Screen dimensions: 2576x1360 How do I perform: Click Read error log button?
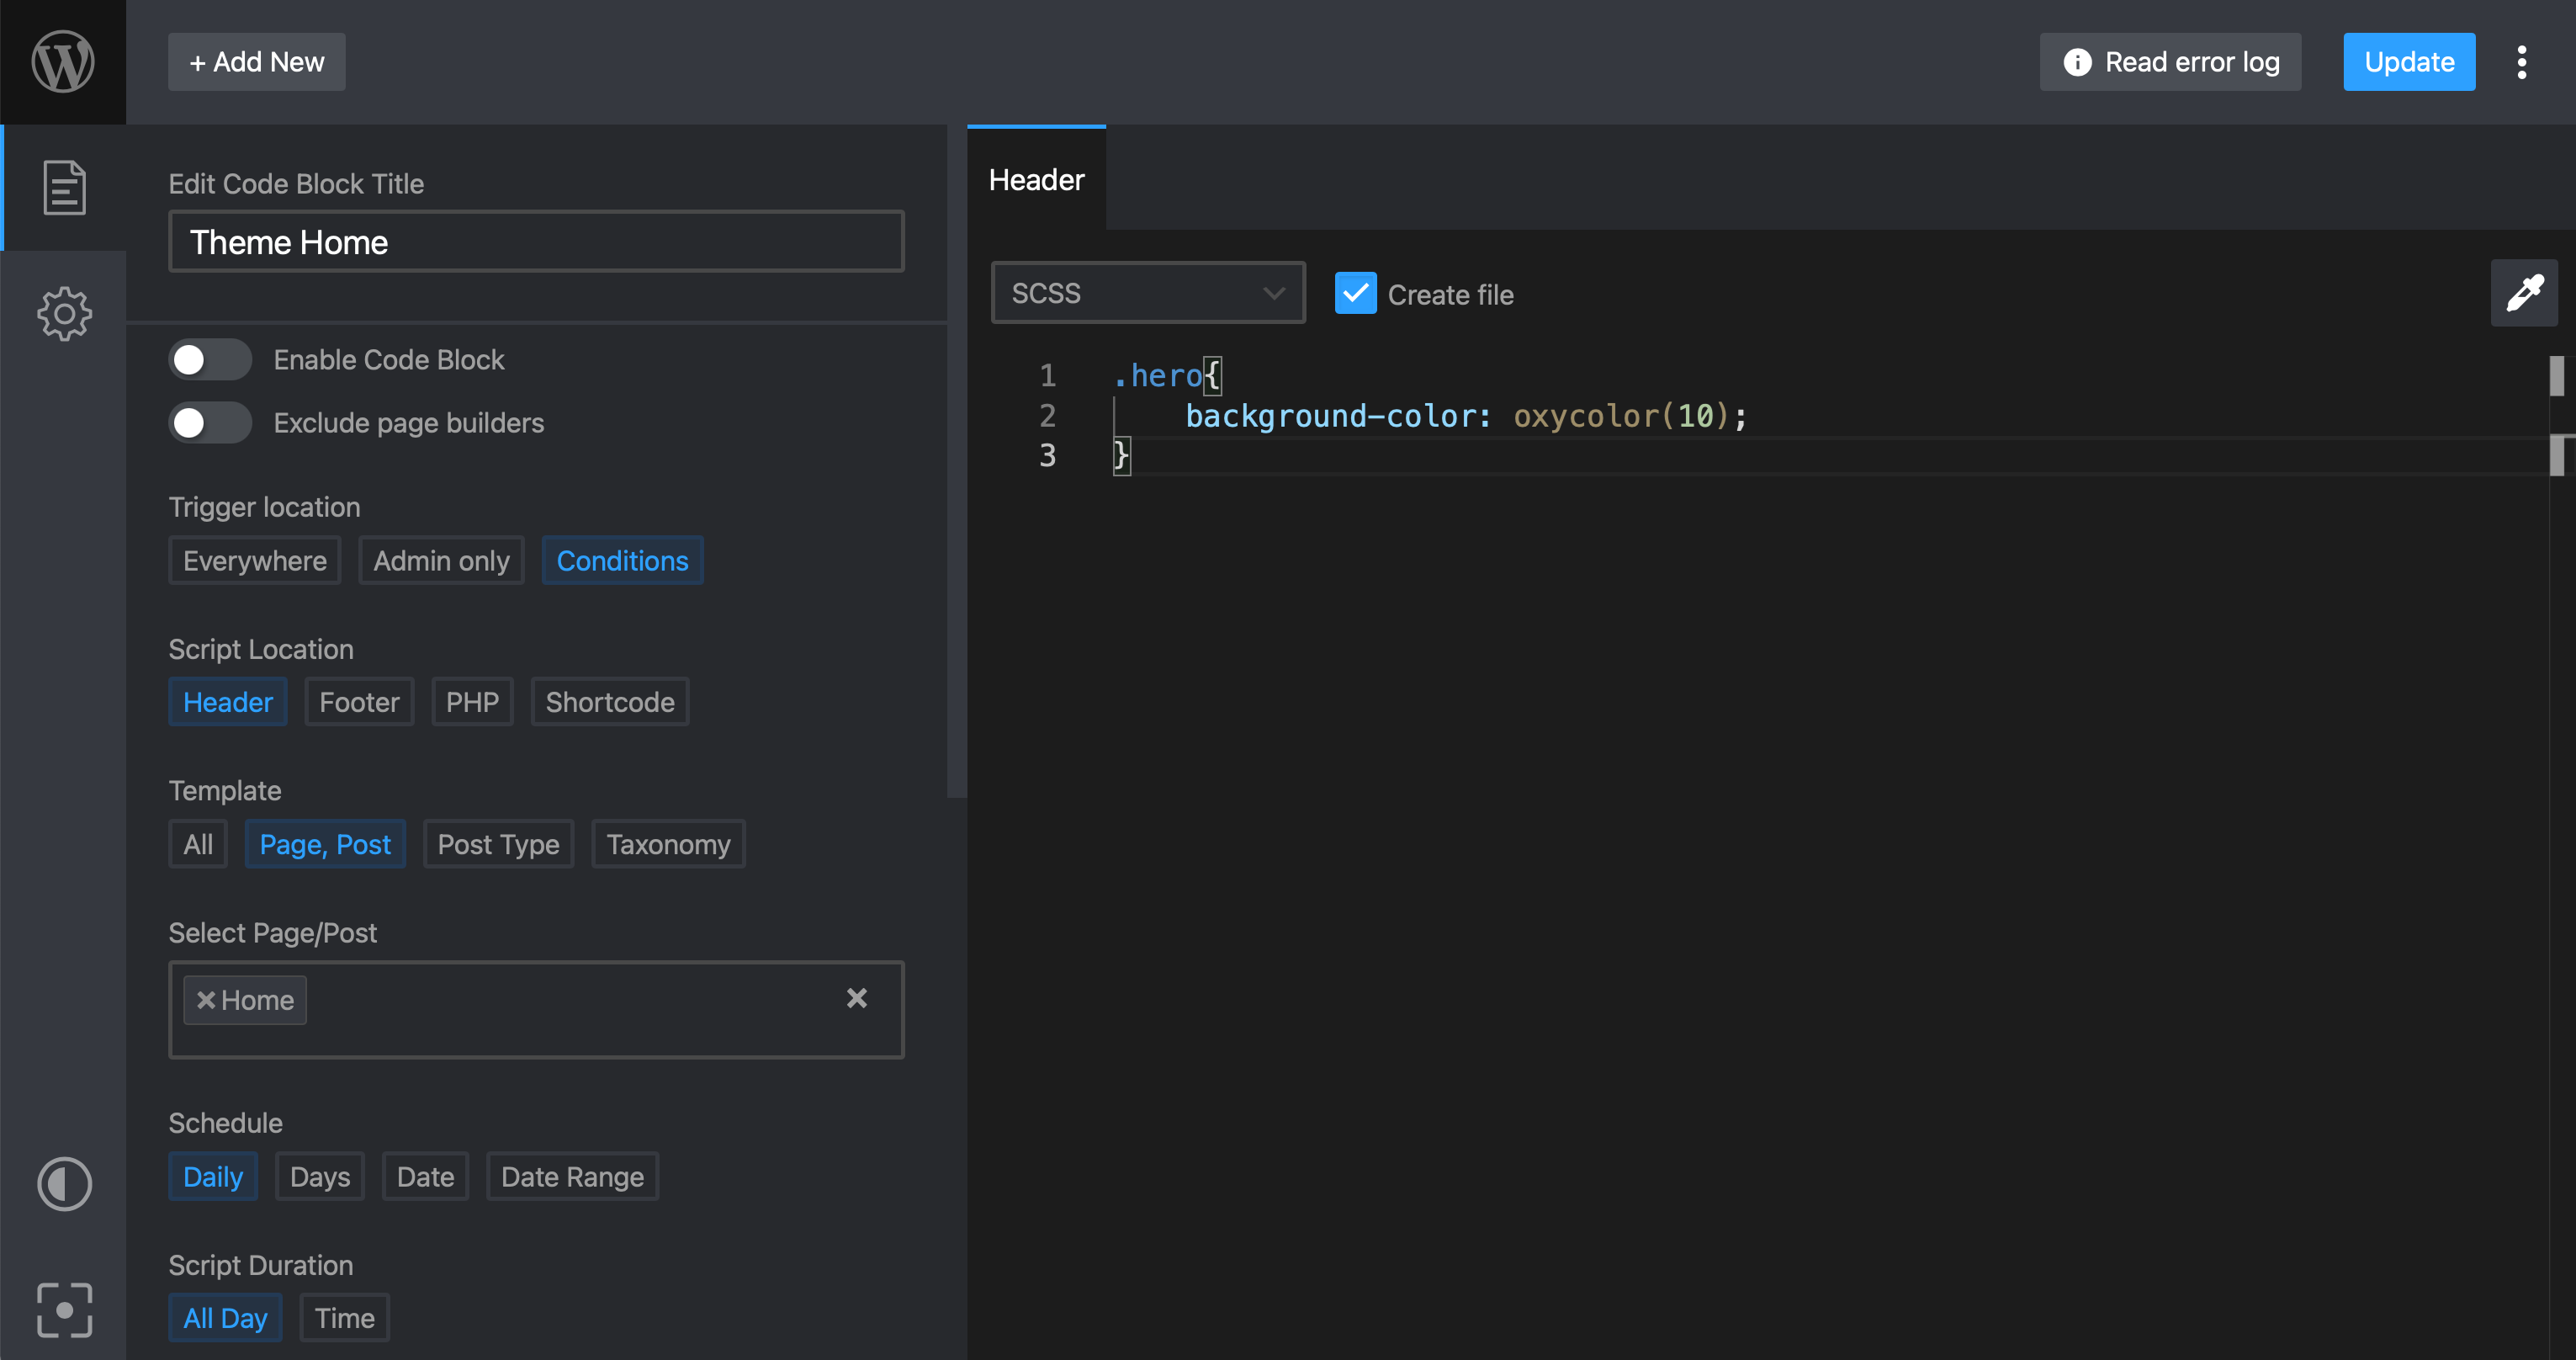2171,62
